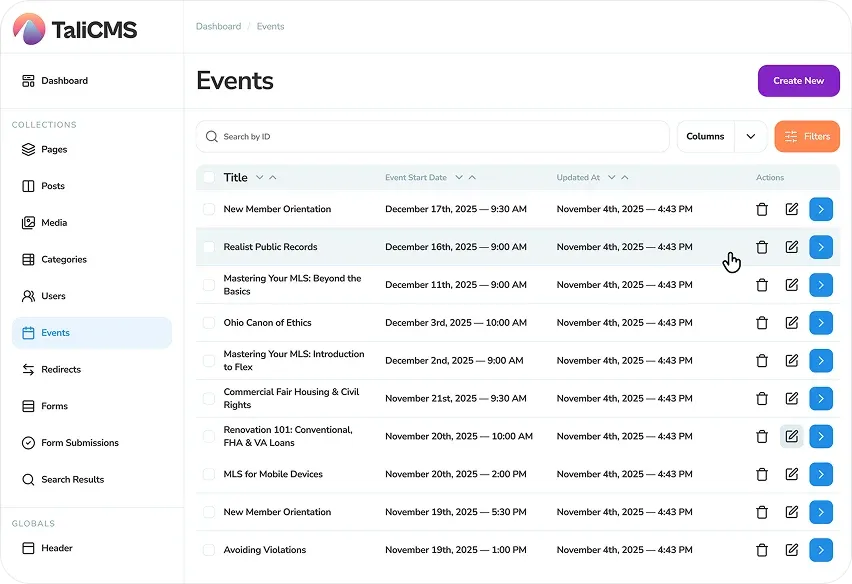The width and height of the screenshot is (852, 584).
Task: Open the Avoiding Violations event arrow
Action: [820, 550]
